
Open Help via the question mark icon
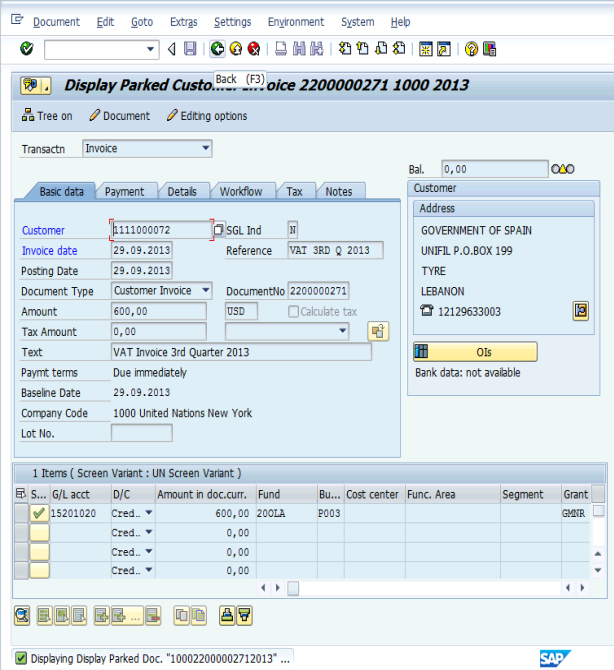click(x=471, y=49)
